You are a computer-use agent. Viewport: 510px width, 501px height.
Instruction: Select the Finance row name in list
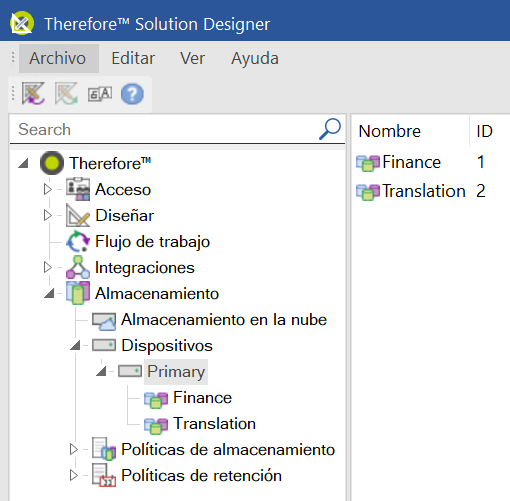[x=411, y=162]
